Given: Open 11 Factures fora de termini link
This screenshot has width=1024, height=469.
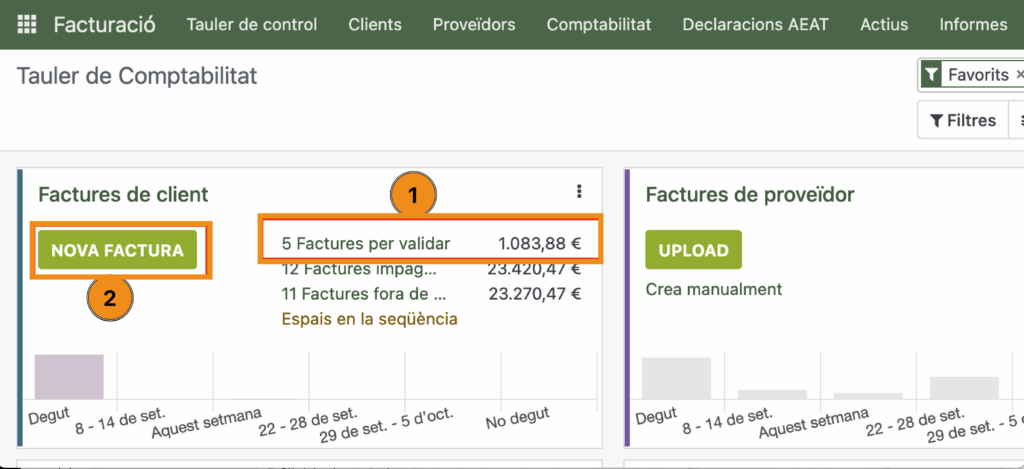Looking at the screenshot, I should 364,294.
